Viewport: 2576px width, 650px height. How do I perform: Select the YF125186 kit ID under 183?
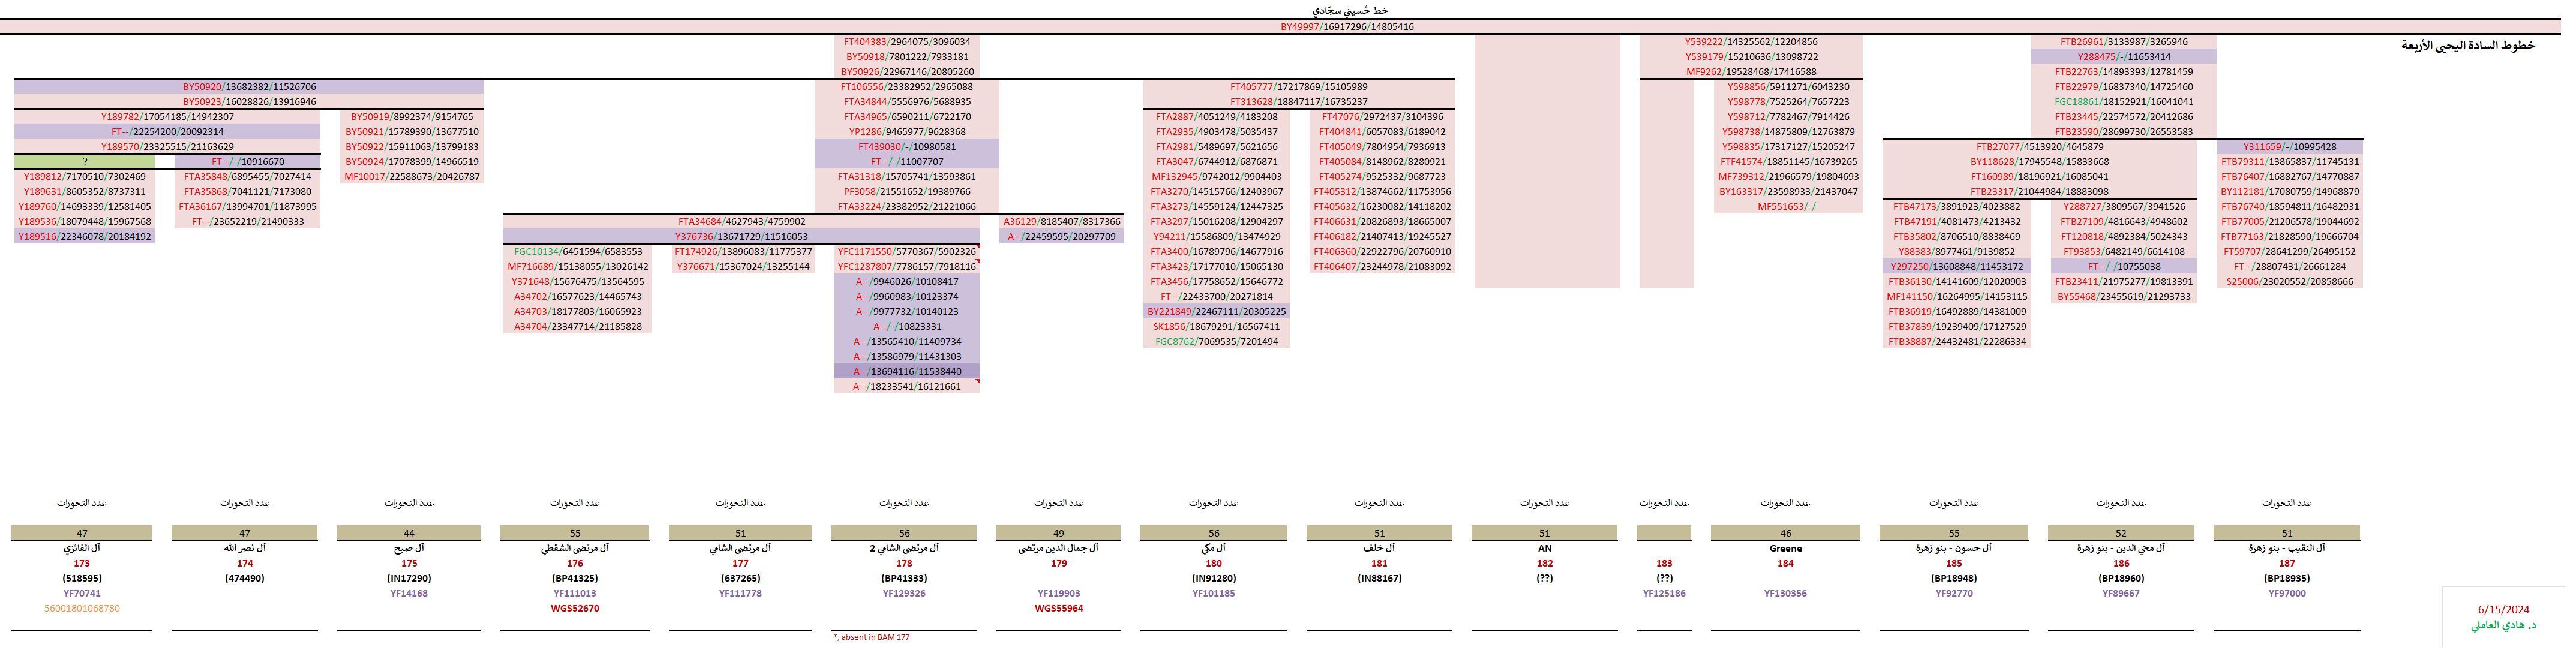(x=1664, y=594)
